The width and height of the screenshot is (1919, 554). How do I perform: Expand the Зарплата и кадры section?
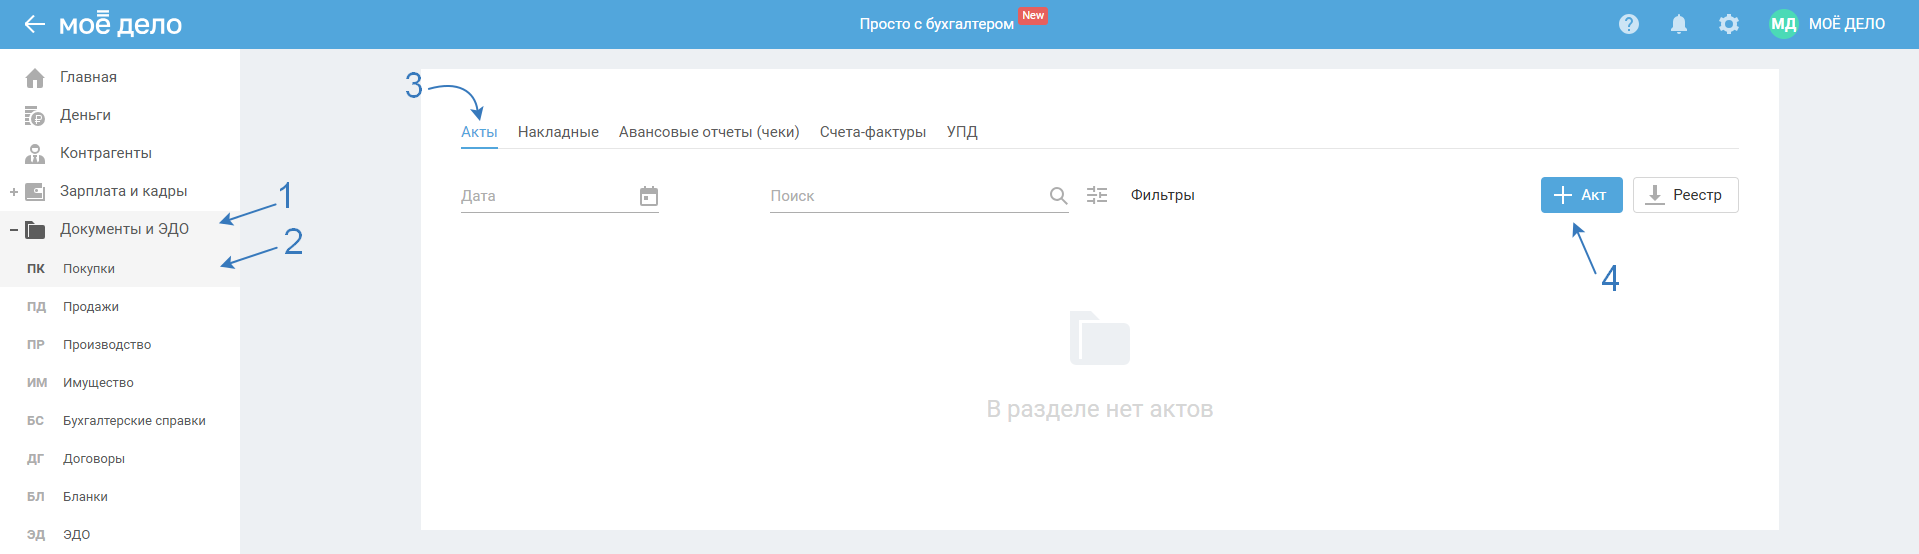pos(14,192)
